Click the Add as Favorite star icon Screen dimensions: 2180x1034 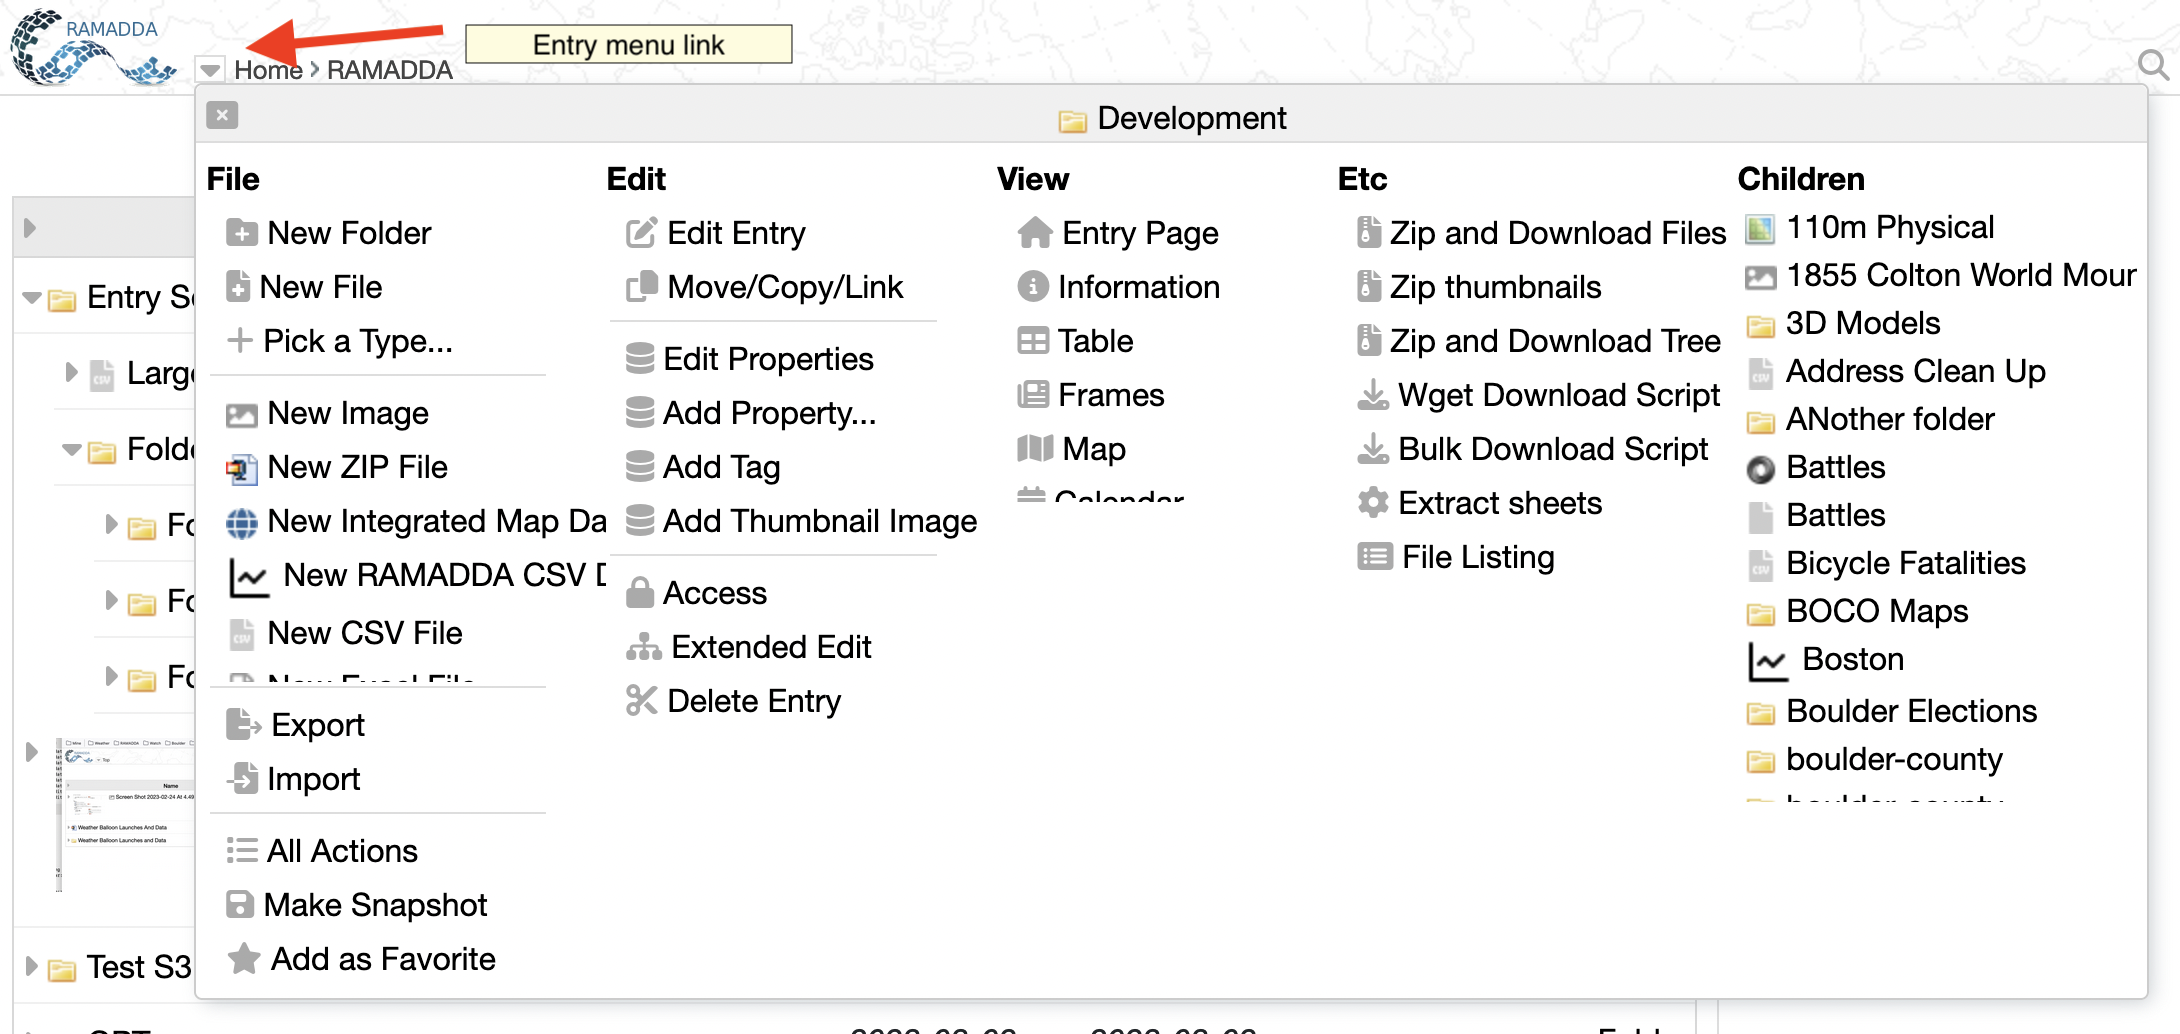click(243, 959)
